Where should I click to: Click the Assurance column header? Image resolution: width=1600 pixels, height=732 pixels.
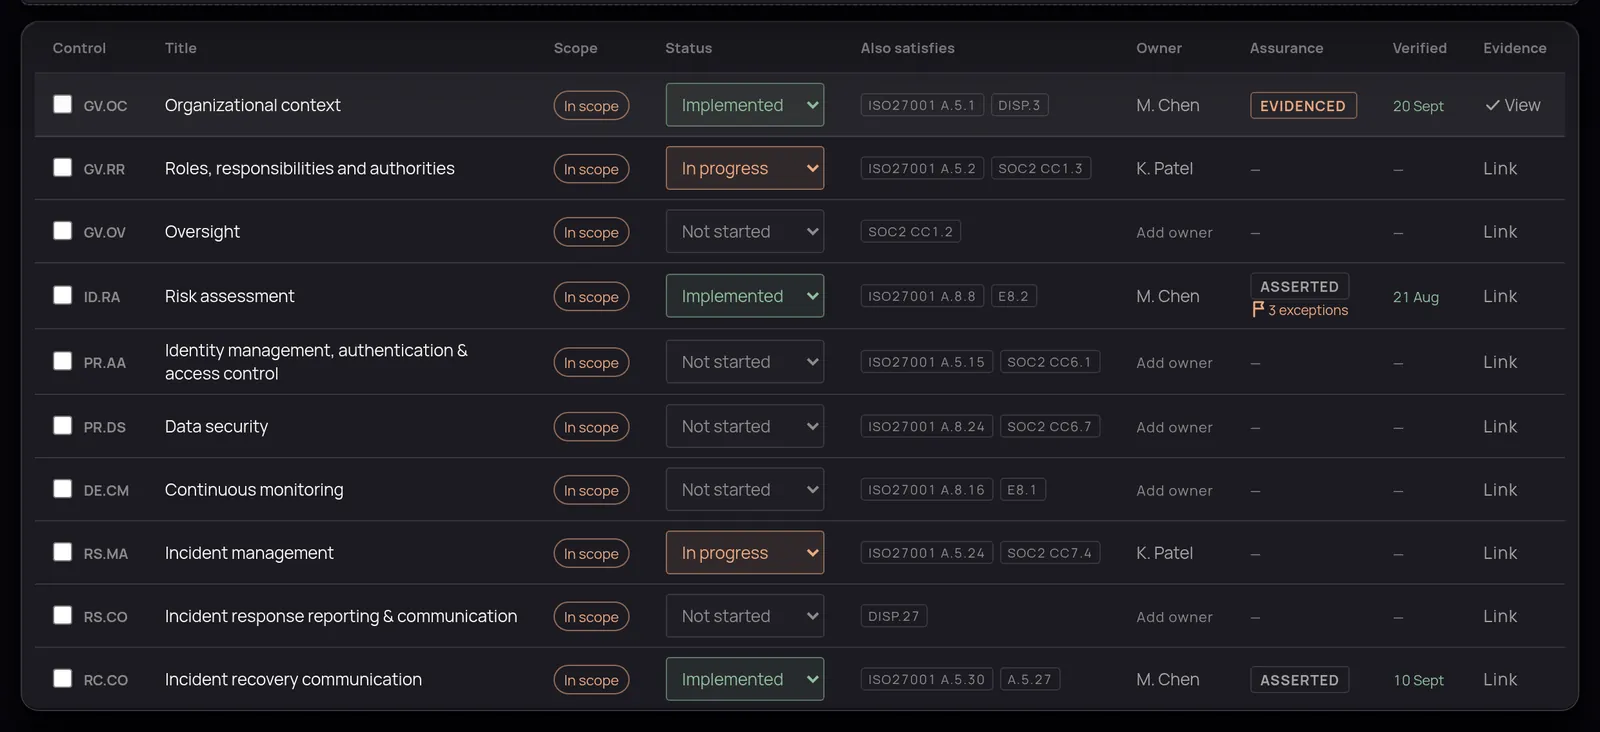(1286, 48)
